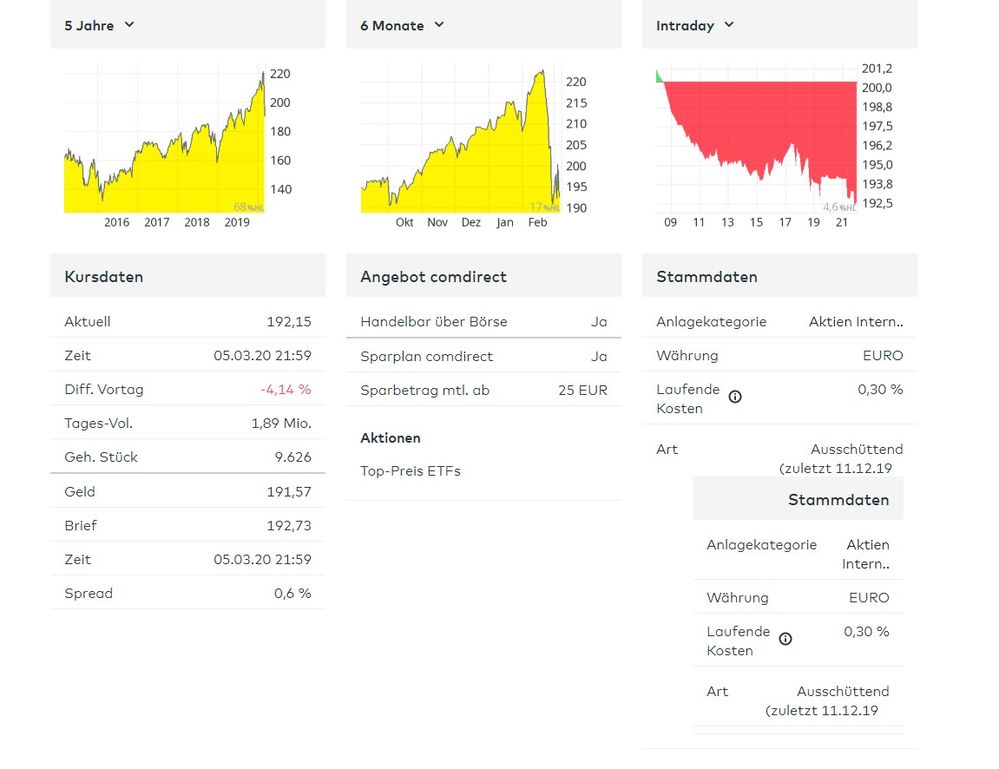Viewport: 999px width, 769px height.
Task: Click the upper "Stammdaten" section header
Action: point(706,277)
